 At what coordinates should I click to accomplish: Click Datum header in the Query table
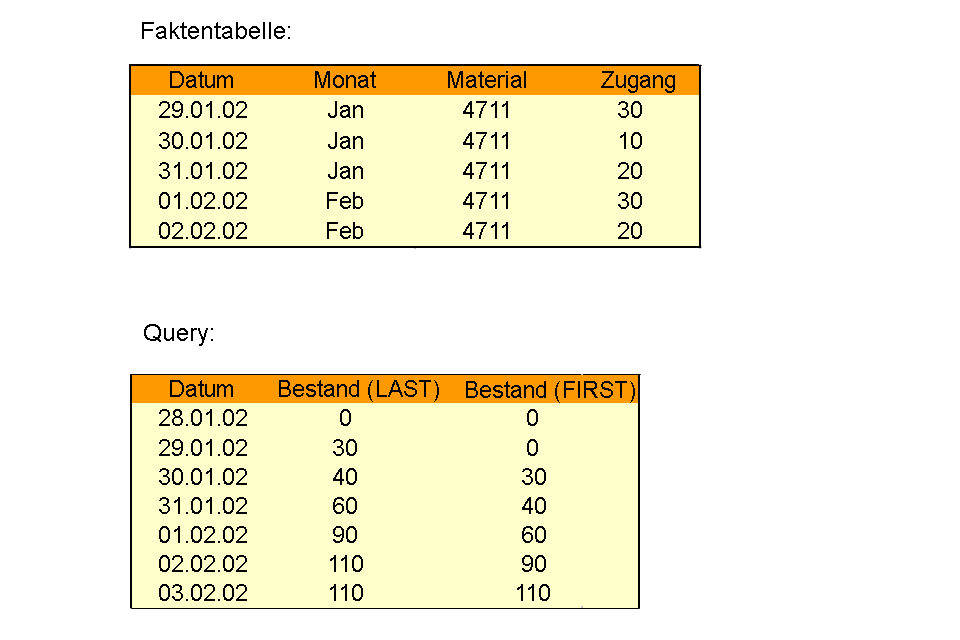click(201, 389)
